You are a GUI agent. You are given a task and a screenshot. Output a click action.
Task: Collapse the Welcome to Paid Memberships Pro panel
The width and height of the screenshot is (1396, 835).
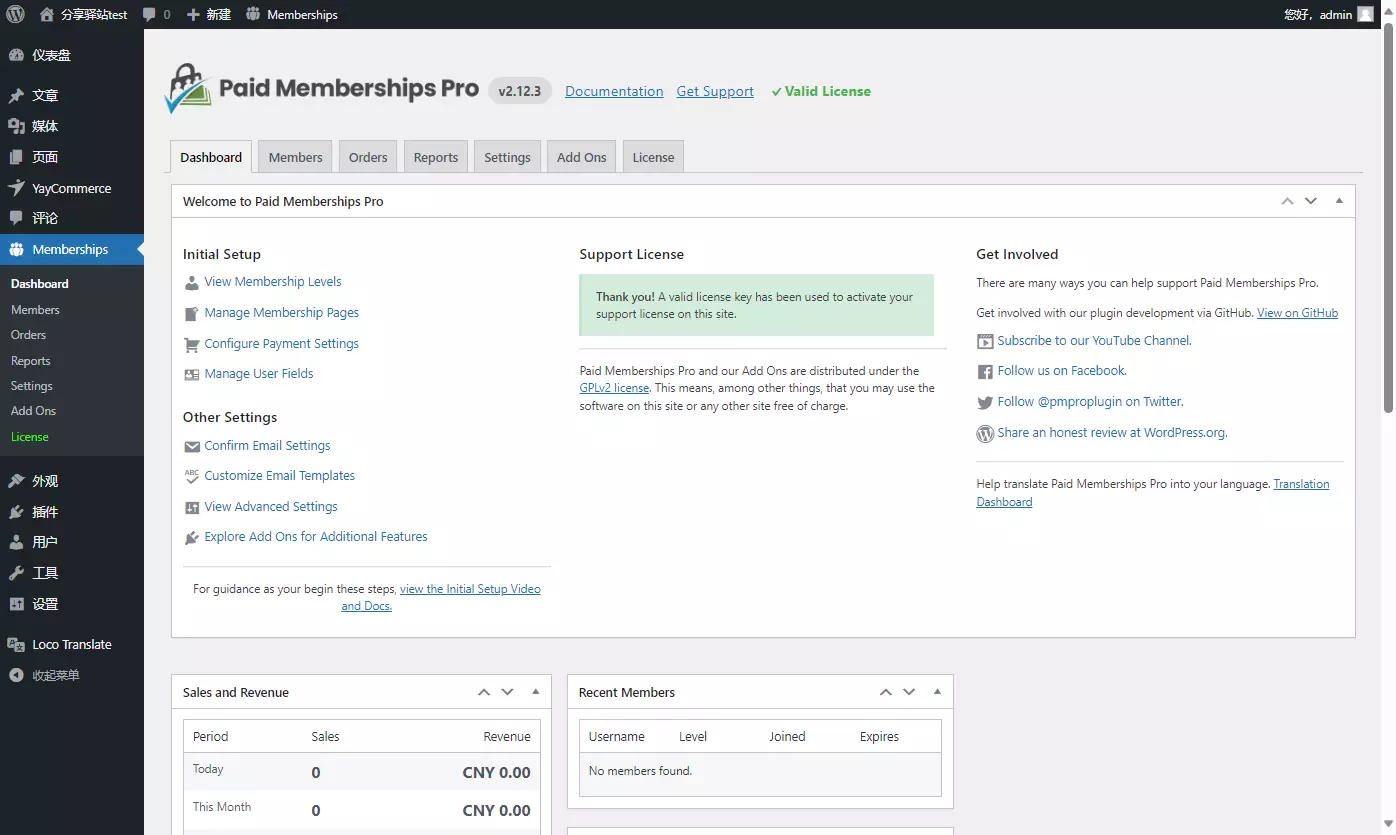(1339, 201)
